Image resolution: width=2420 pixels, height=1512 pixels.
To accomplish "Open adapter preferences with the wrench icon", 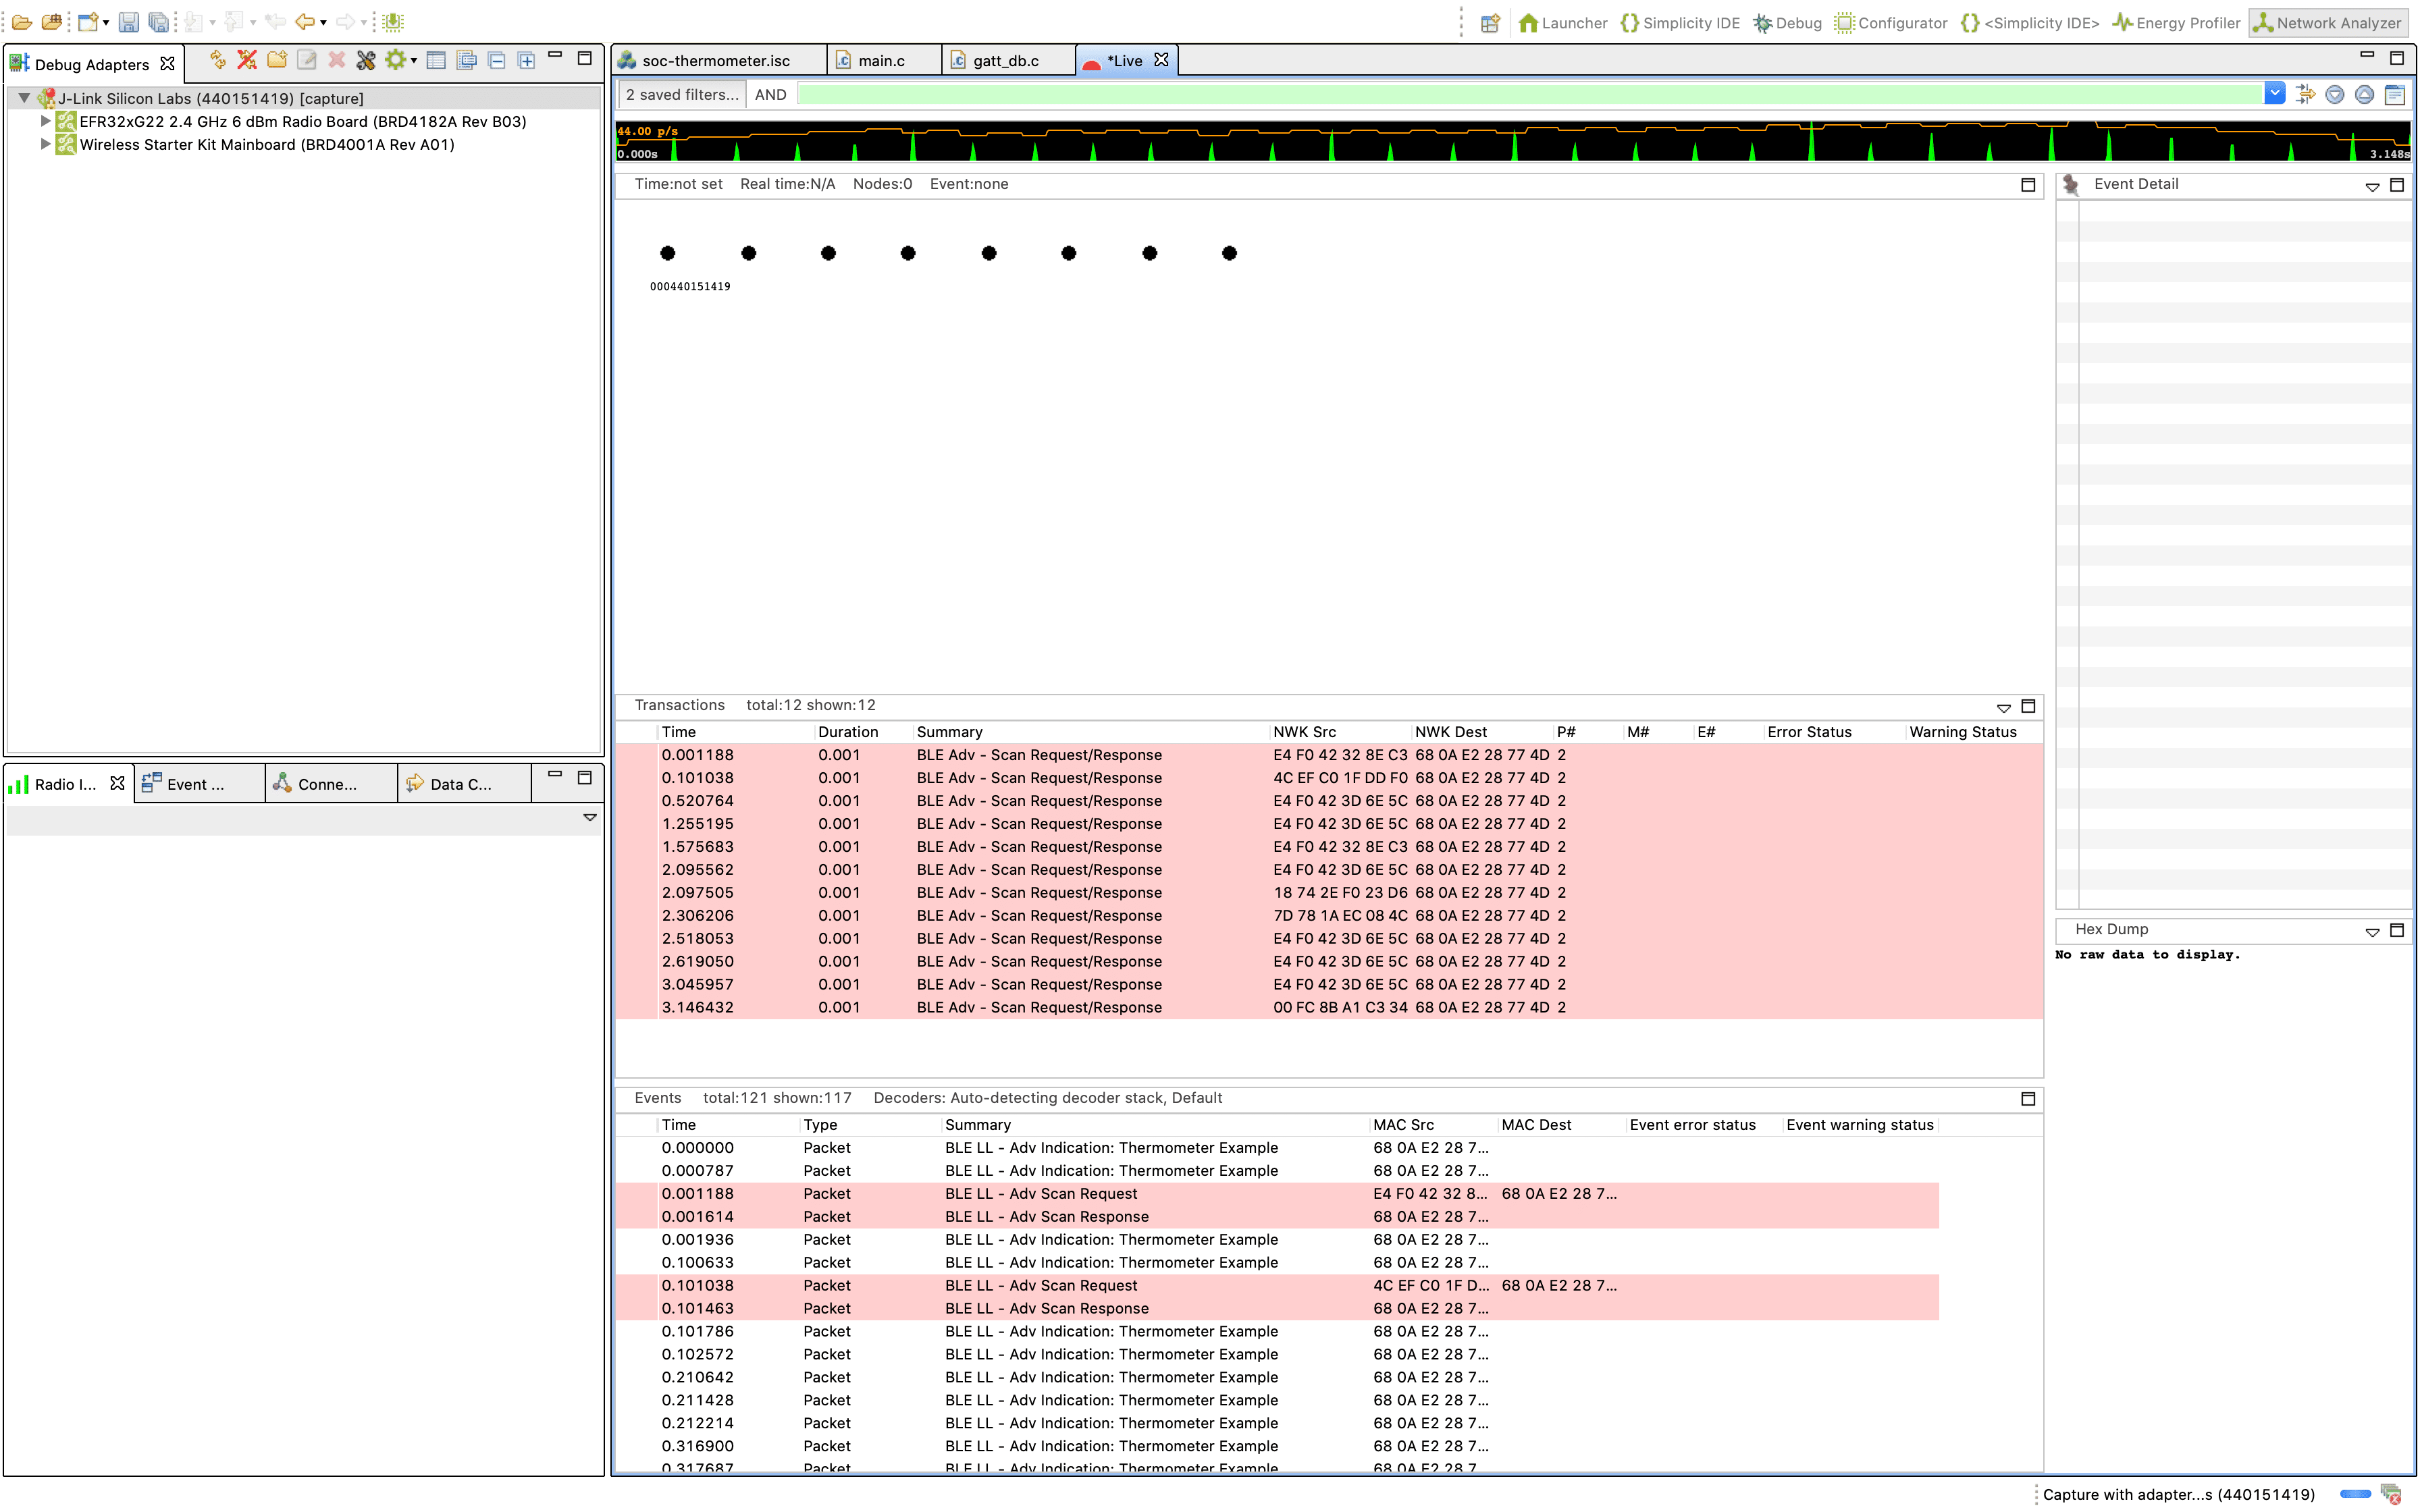I will click(366, 60).
